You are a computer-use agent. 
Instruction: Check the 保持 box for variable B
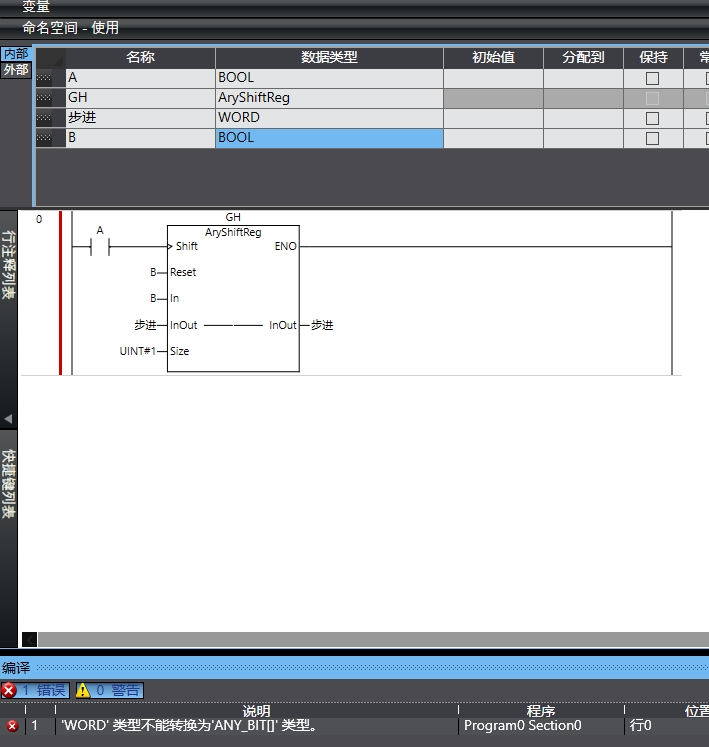[x=652, y=138]
